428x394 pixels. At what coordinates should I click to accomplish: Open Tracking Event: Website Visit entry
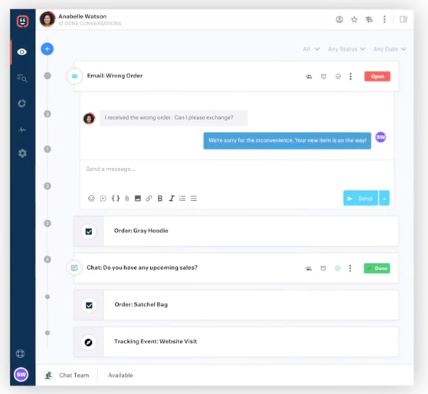pyautogui.click(x=236, y=342)
